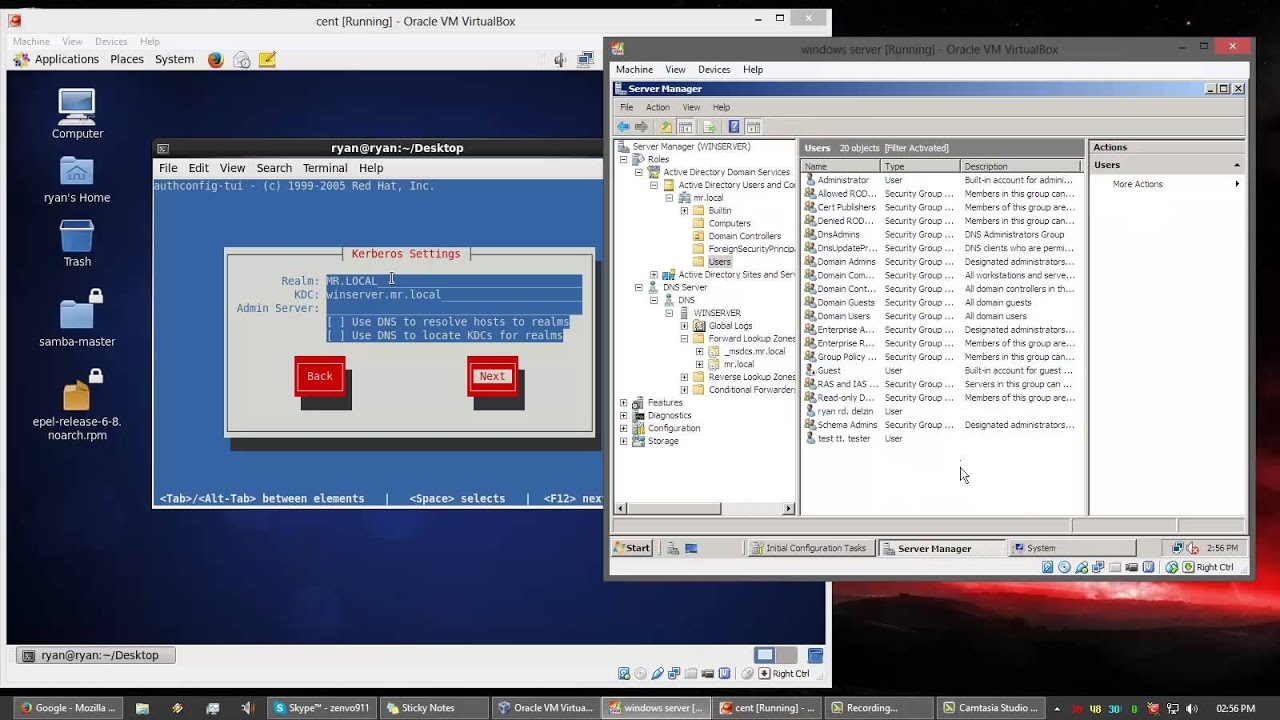
Task: Open the Devices menu of windows server VM
Action: pyautogui.click(x=714, y=70)
